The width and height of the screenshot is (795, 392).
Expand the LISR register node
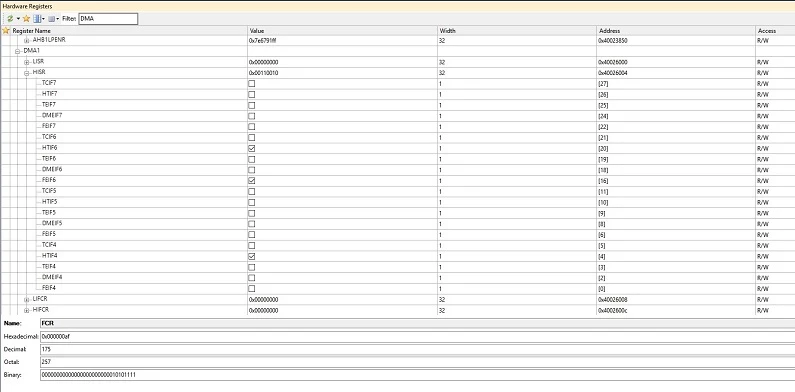27,62
